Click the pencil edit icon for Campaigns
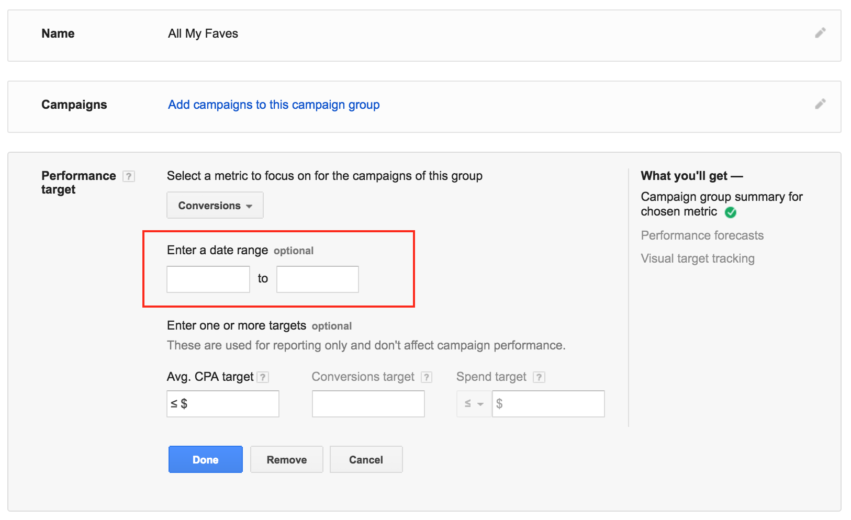 click(x=820, y=104)
